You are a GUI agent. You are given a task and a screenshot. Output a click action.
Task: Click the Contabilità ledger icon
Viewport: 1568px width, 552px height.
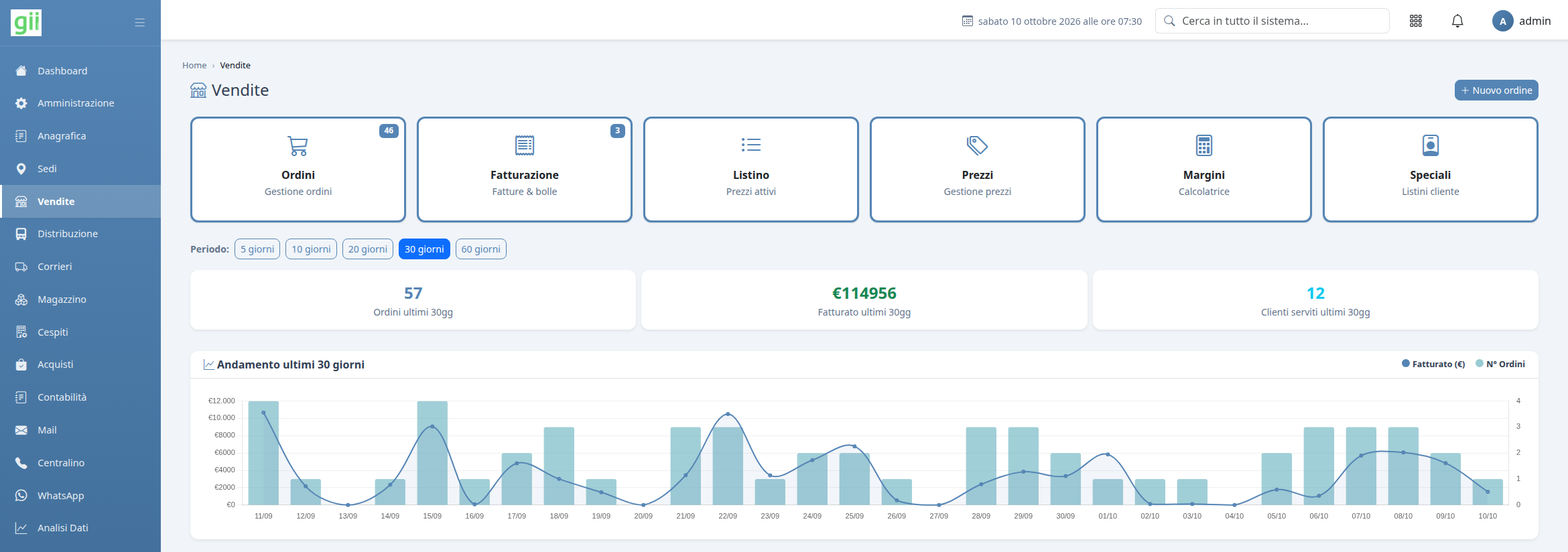pyautogui.click(x=21, y=397)
